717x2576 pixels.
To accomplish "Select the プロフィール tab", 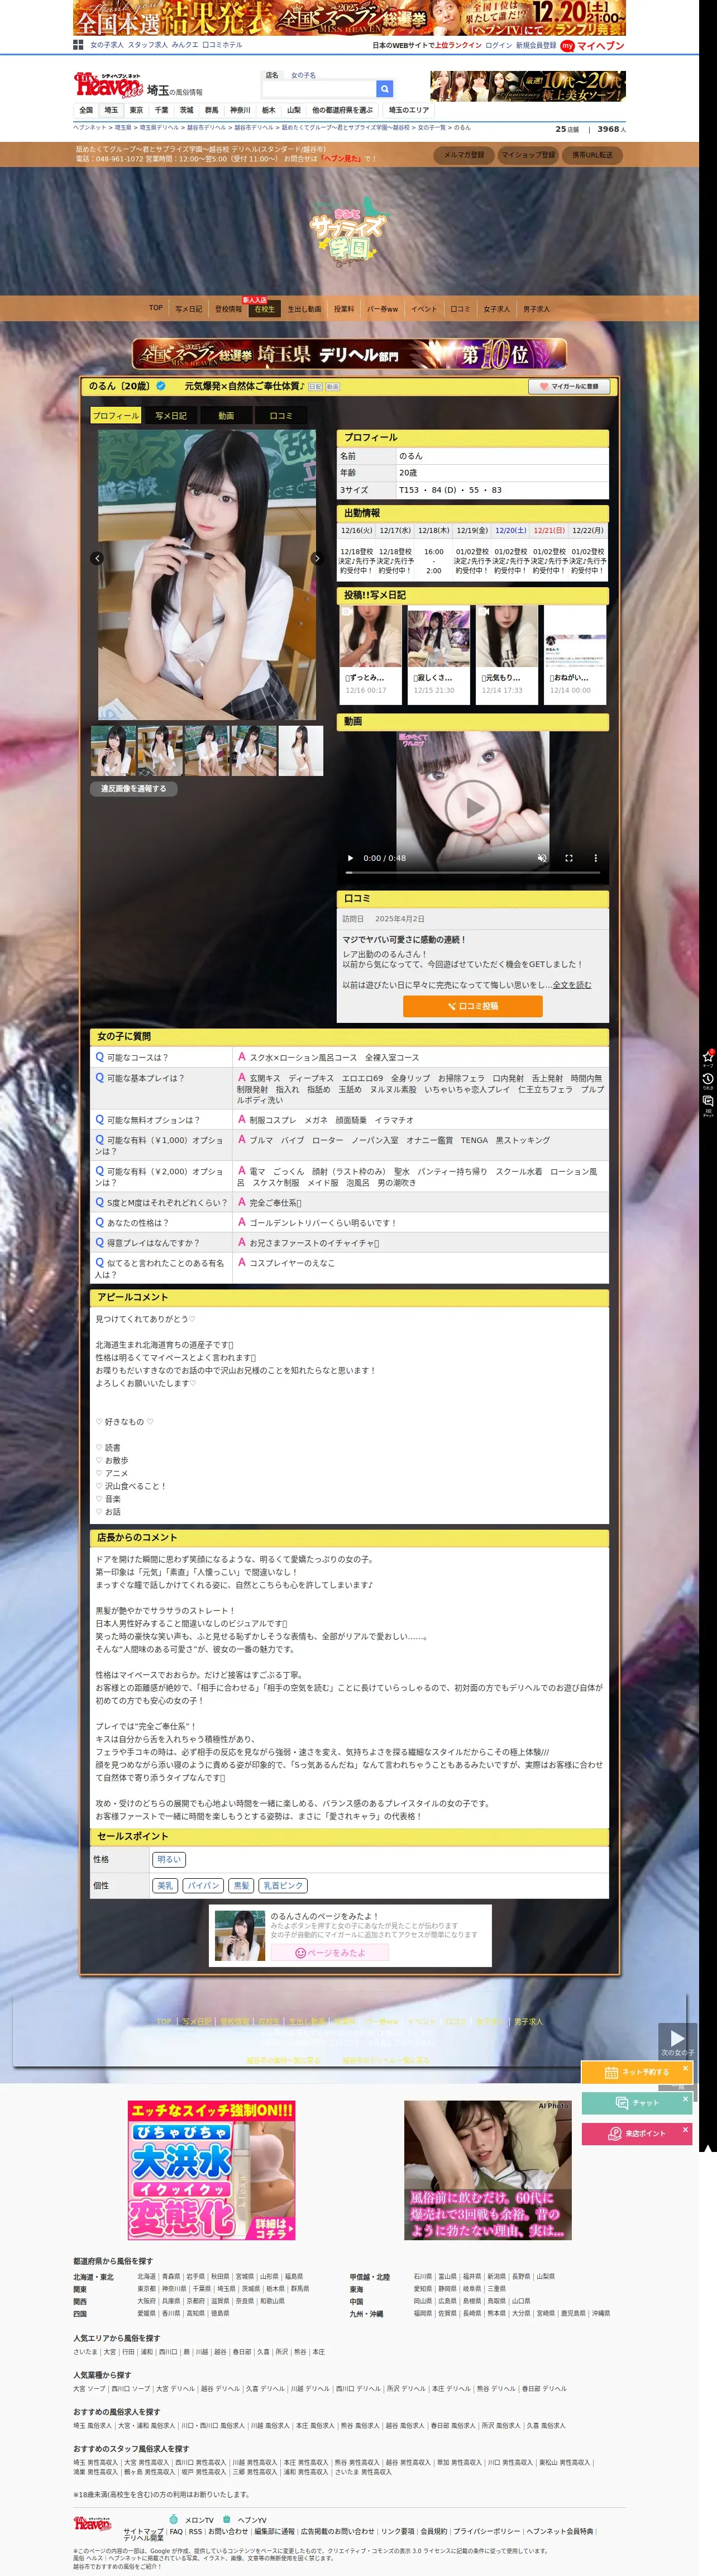I will point(116,415).
